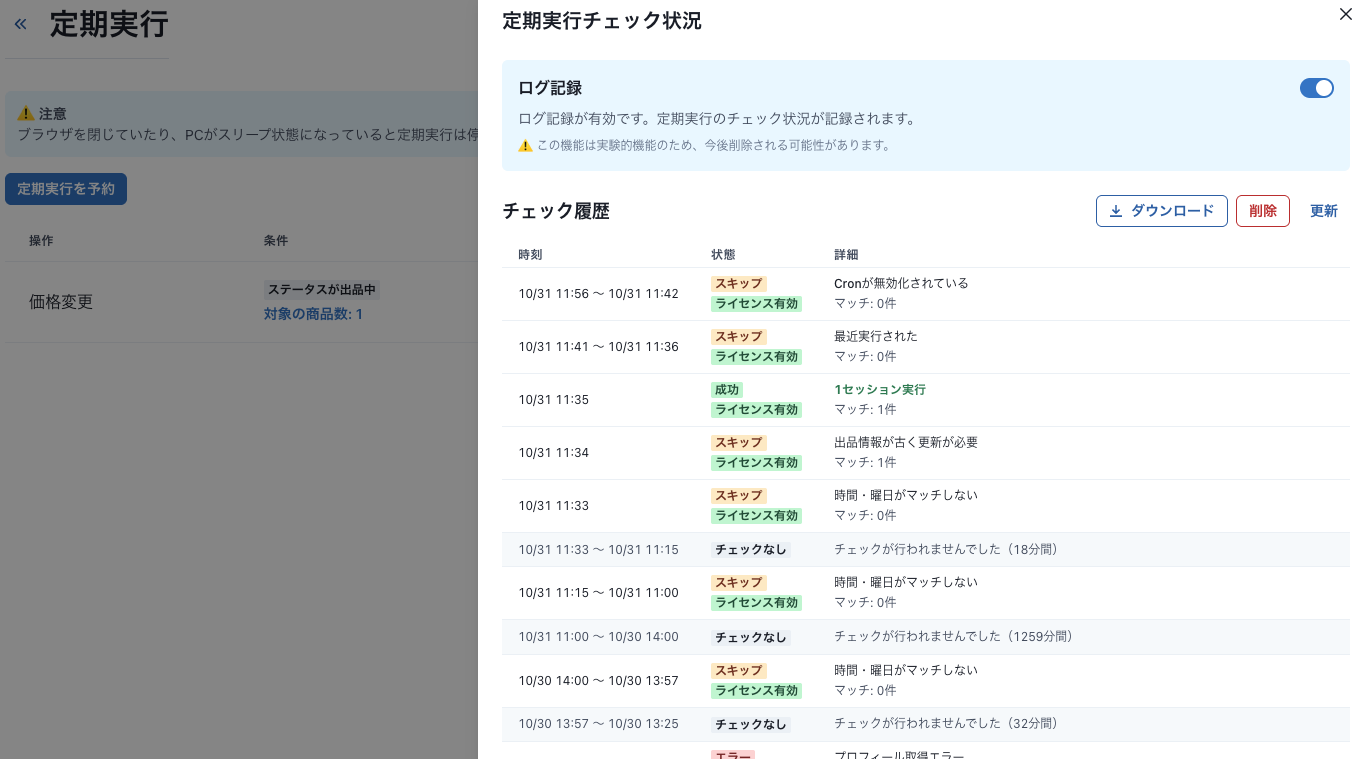Click 更新 to refresh check history
Viewport: 1369px width, 759px height.
point(1323,211)
